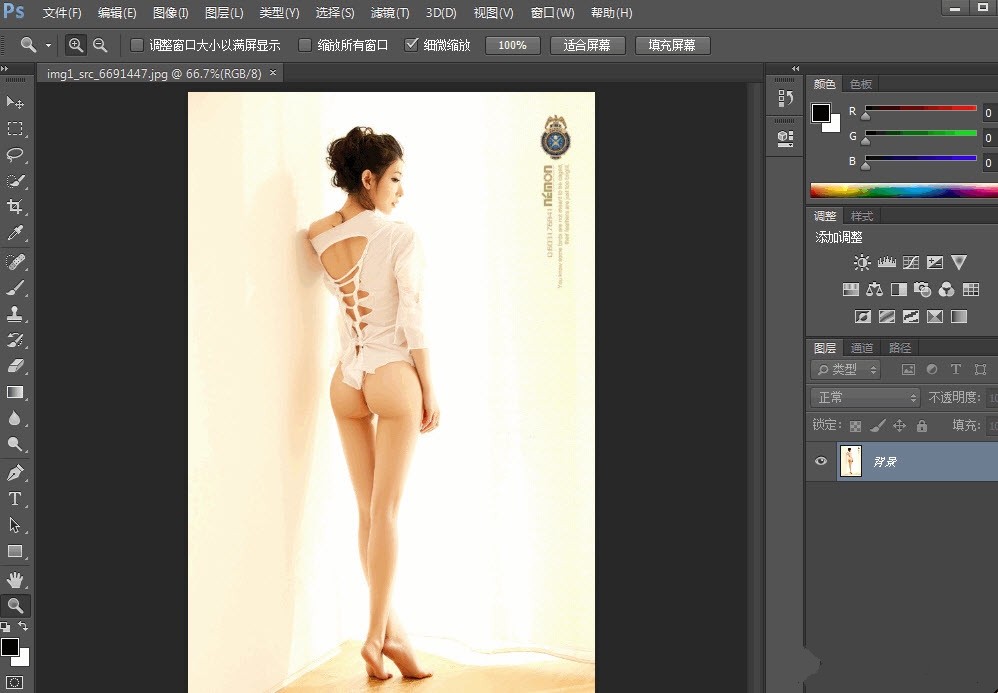Expand the tools panel double-arrow
This screenshot has width=998, height=693.
[x=4, y=68]
